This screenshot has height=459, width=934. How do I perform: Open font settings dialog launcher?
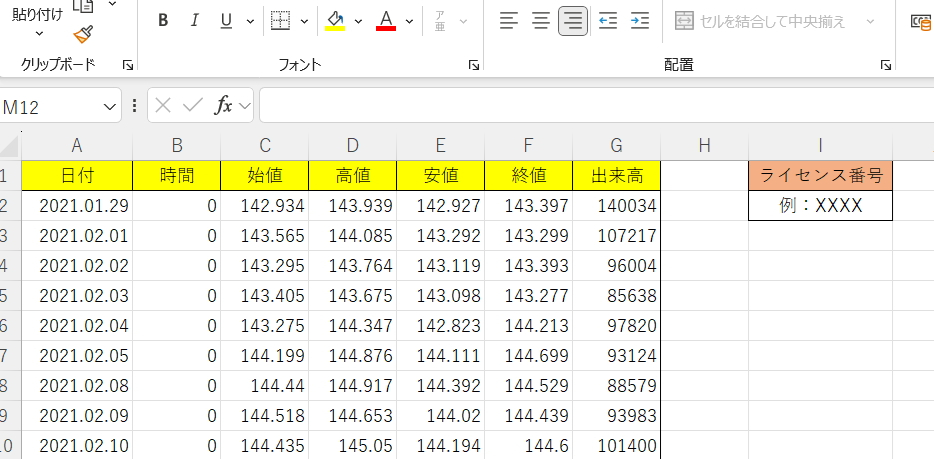point(473,65)
